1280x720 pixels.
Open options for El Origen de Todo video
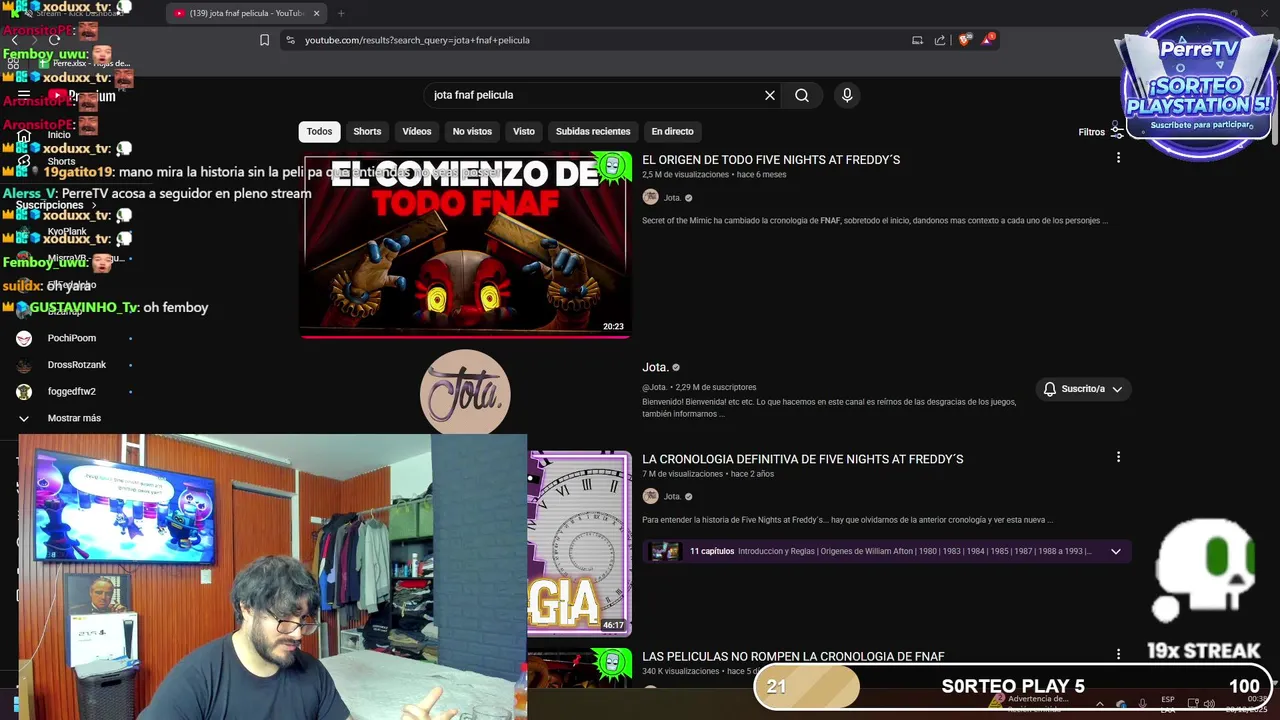[x=1118, y=157]
